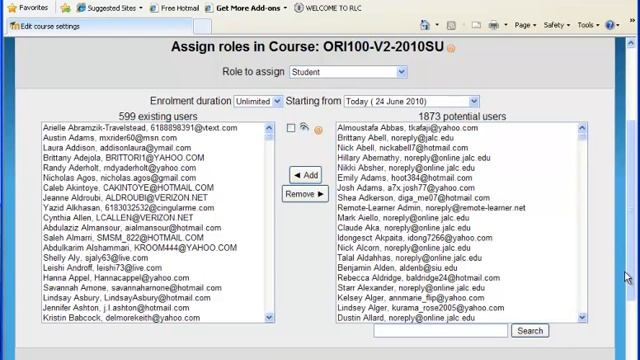Screen dimensions: 640x360
Task: Click the Add to Favorites bar icon
Action: [x=65, y=8]
